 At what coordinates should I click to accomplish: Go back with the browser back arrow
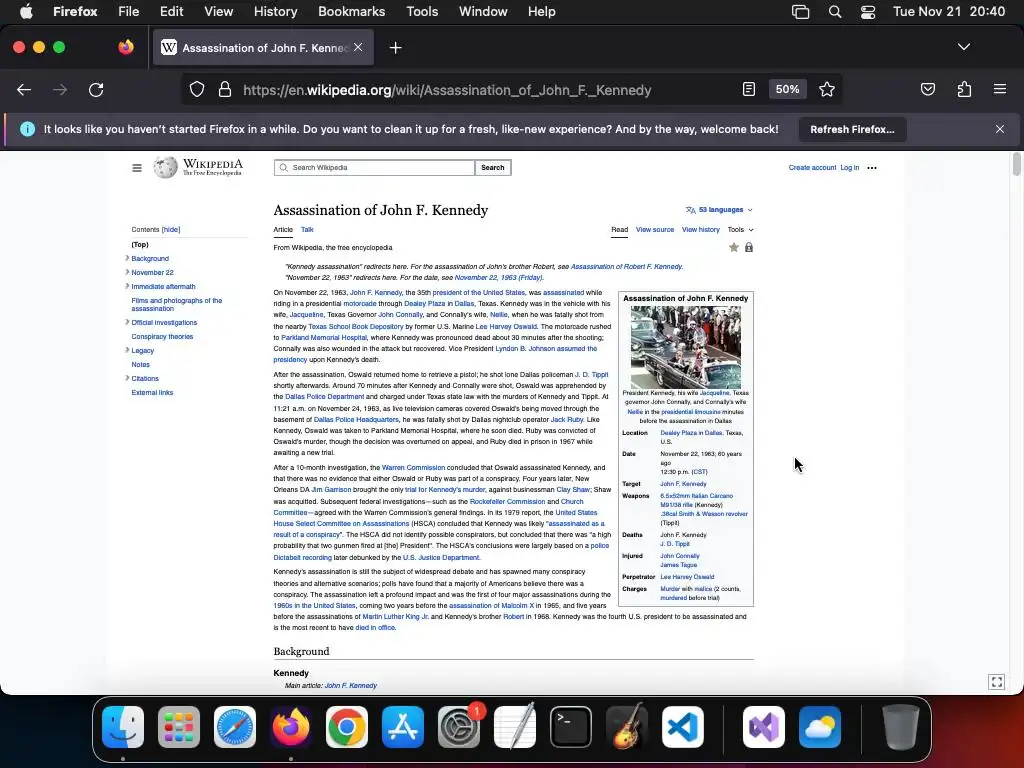click(24, 89)
